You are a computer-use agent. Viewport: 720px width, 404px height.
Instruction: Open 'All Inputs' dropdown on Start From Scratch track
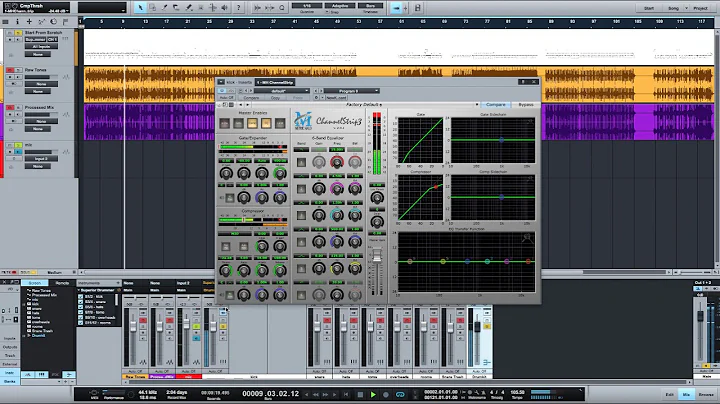(41, 46)
